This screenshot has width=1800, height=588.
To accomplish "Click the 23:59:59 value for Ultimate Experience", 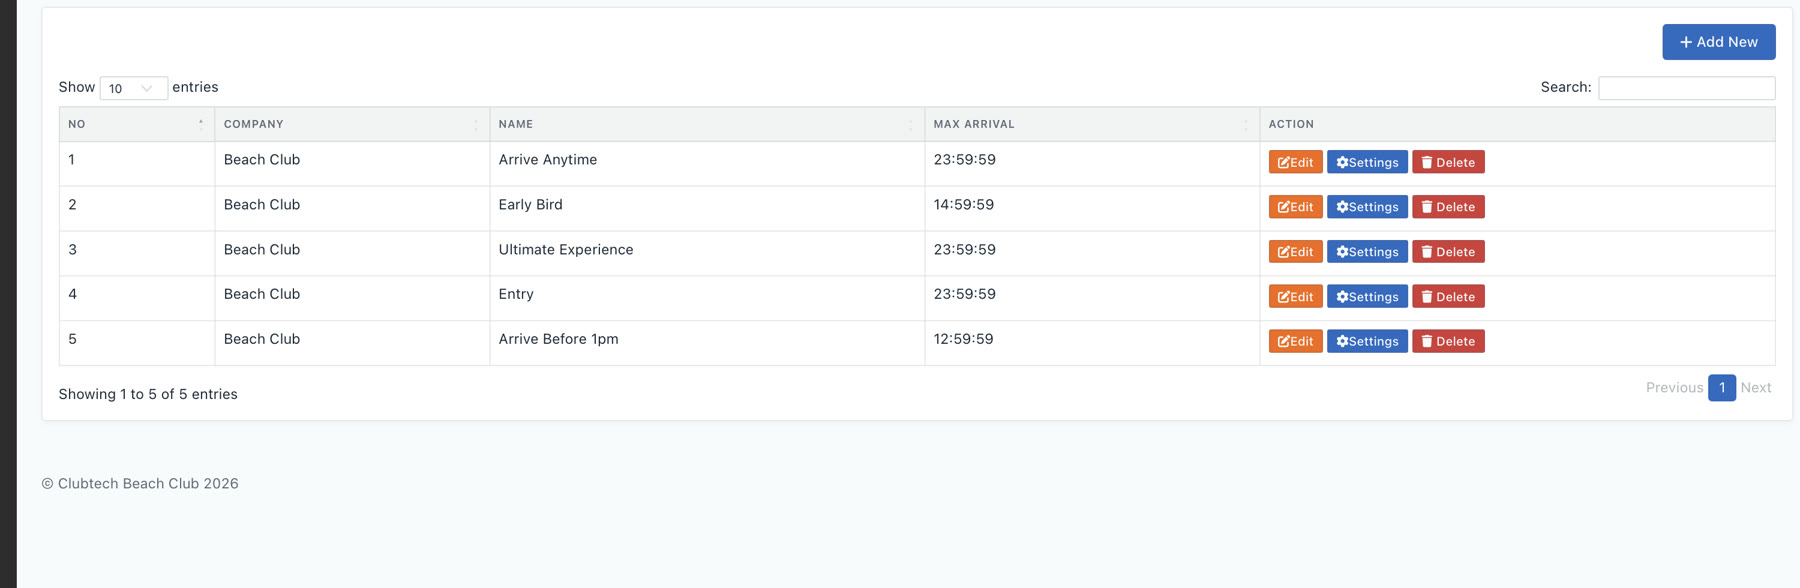I will [x=964, y=250].
